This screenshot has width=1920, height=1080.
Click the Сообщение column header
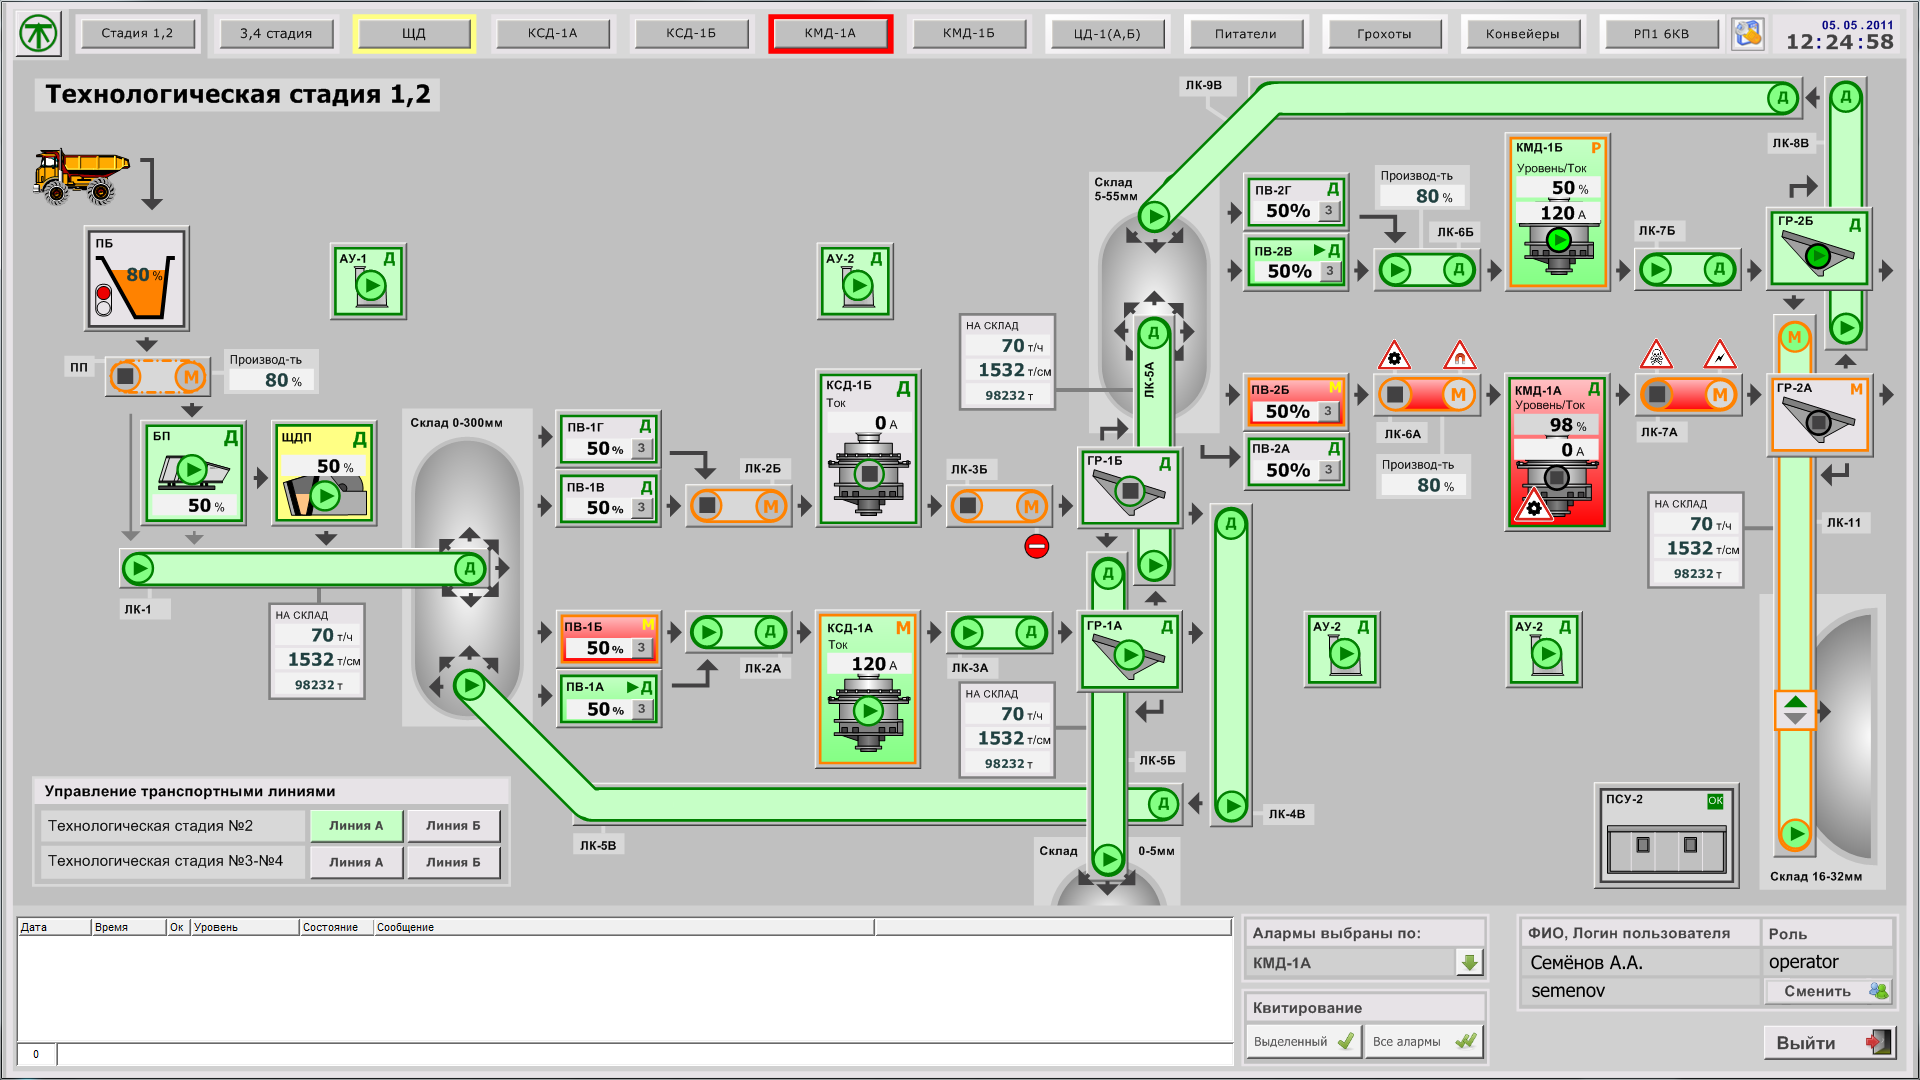(x=624, y=927)
